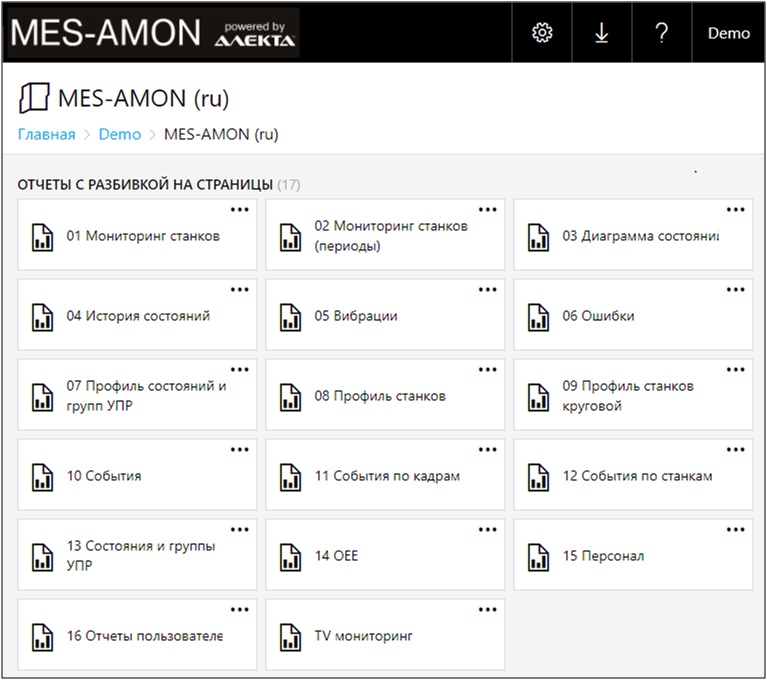The height and width of the screenshot is (680, 767).
Task: Click the ОТЧЕТЫ С РАЗБИВКОЙ НА СТРАНИЦЫ heading
Action: (145, 185)
